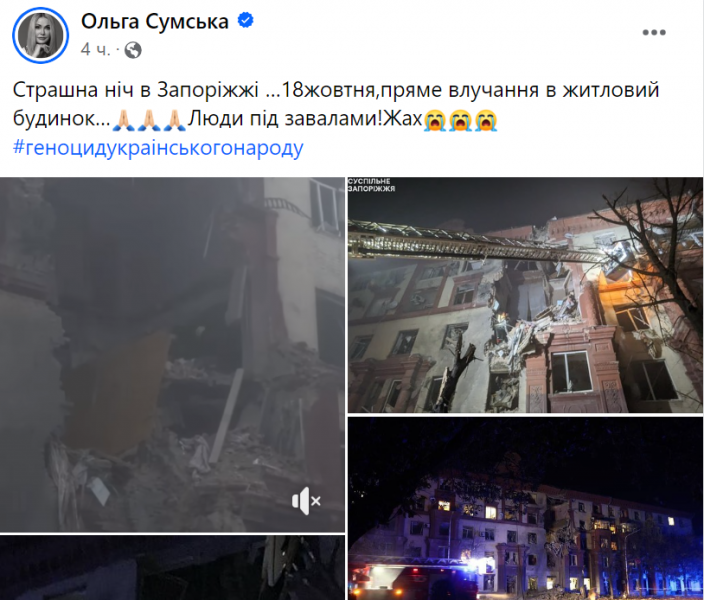704x600 pixels.
Task: Click the middle crying face emoji
Action: pos(461,119)
